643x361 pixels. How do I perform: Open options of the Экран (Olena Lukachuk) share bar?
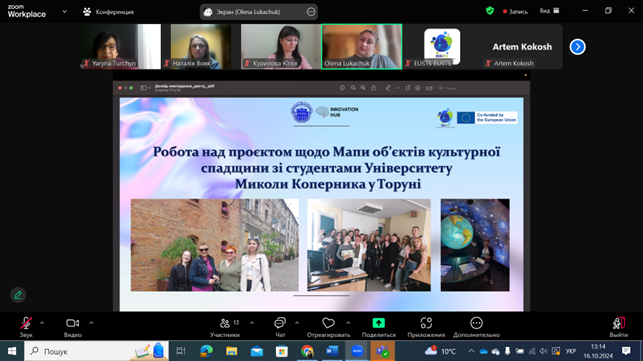point(311,12)
